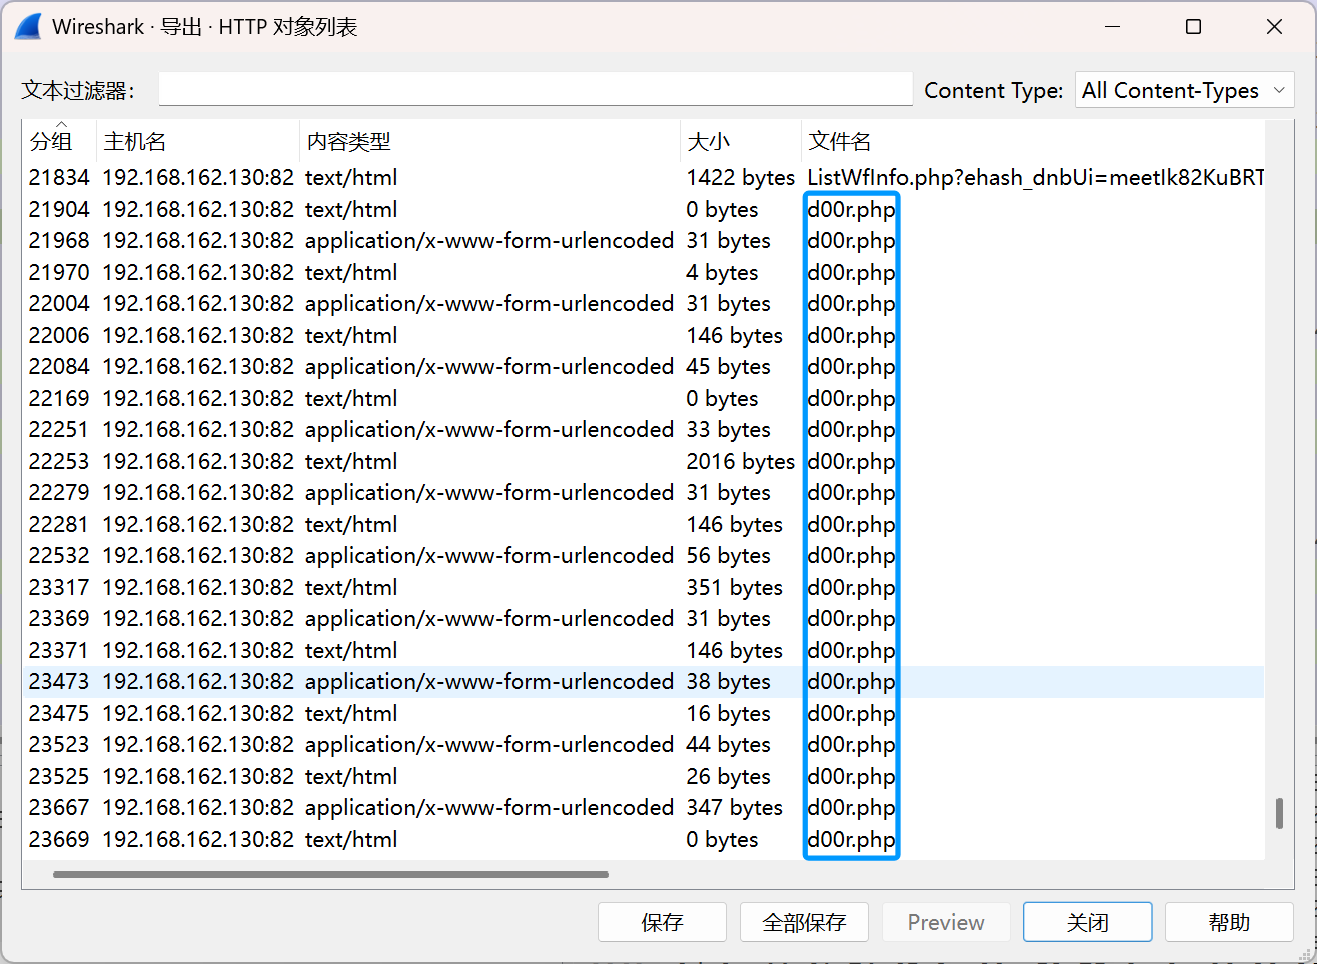
Task: Click the 关闭 button
Action: tap(1087, 922)
